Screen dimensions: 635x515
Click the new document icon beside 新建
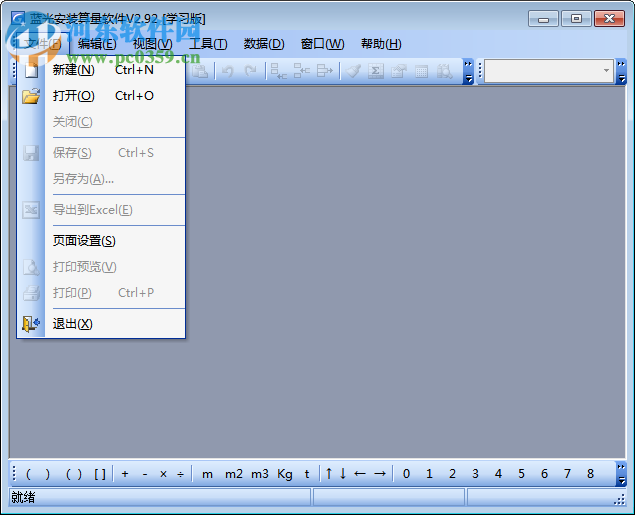coord(31,70)
